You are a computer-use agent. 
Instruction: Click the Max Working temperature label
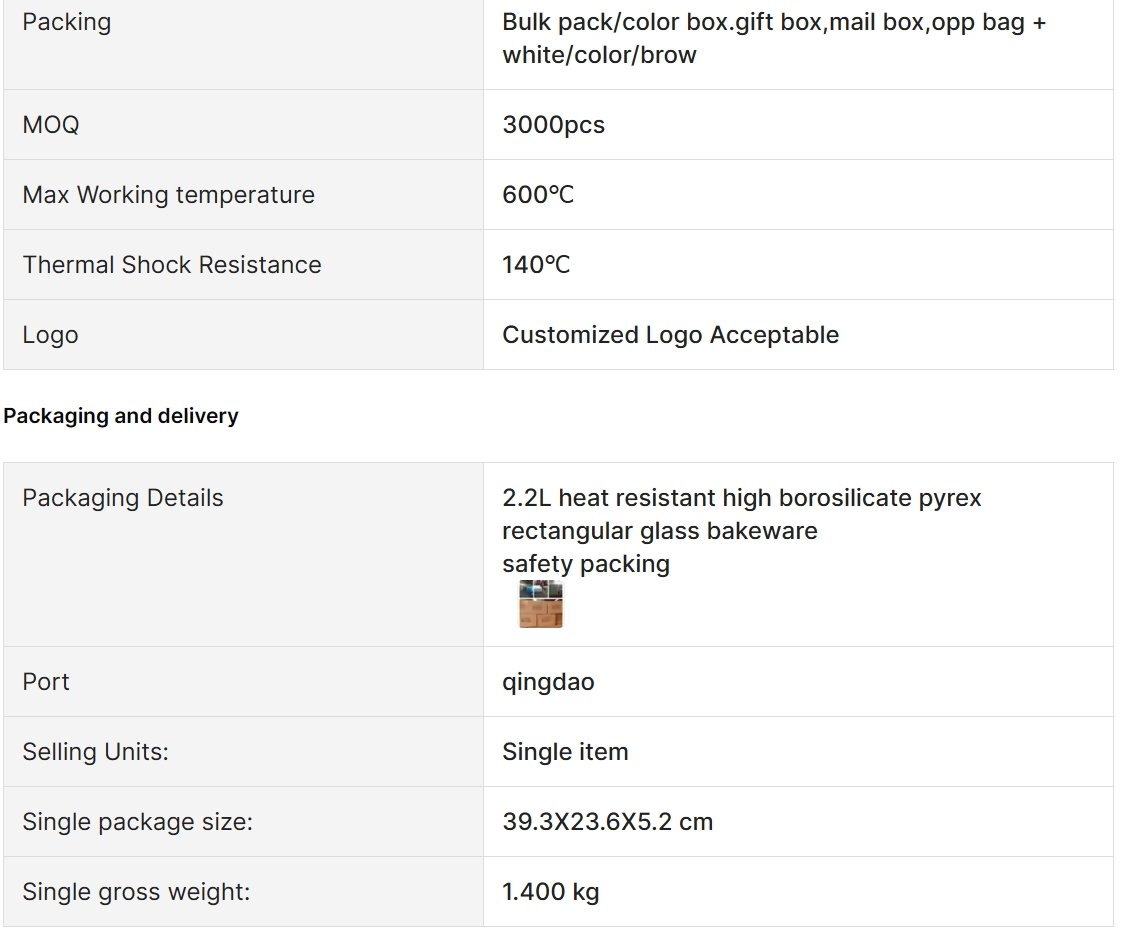pos(169,195)
